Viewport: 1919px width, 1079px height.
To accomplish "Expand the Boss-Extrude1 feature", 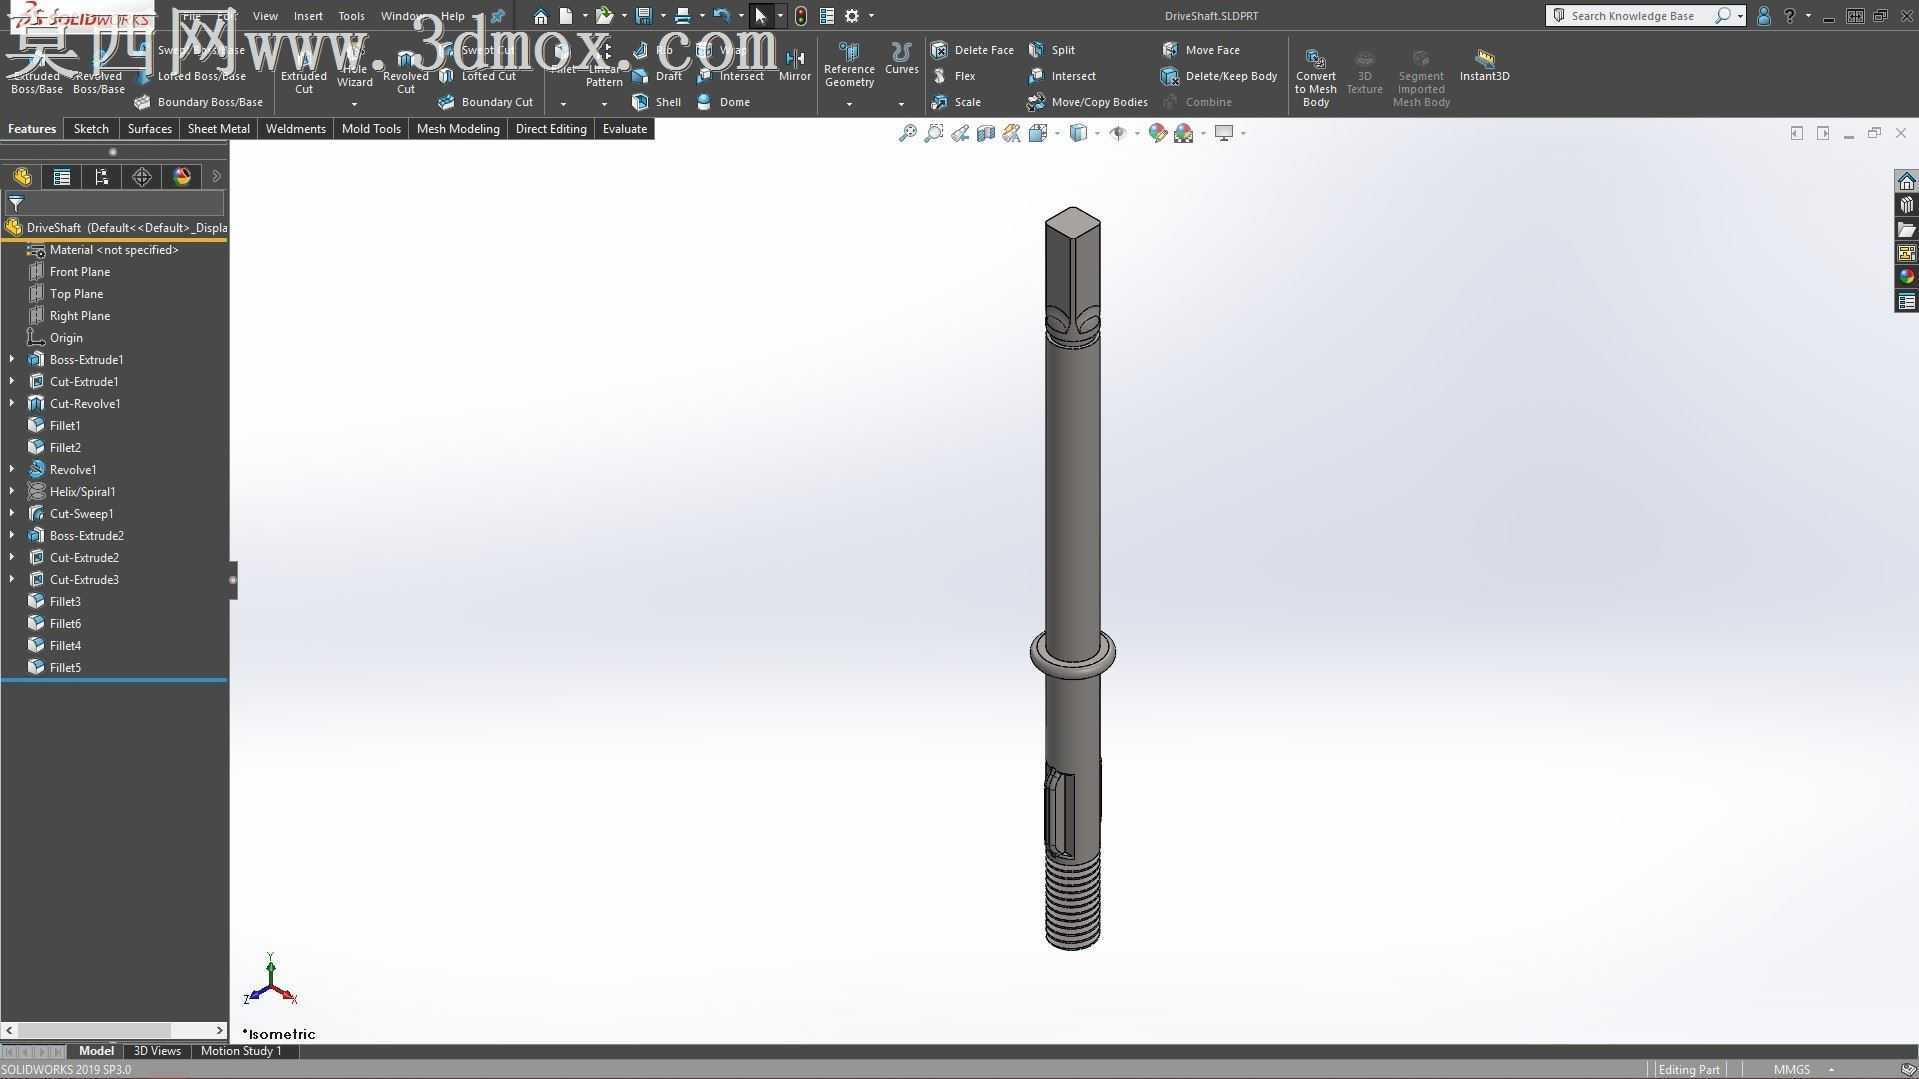I will 12,359.
